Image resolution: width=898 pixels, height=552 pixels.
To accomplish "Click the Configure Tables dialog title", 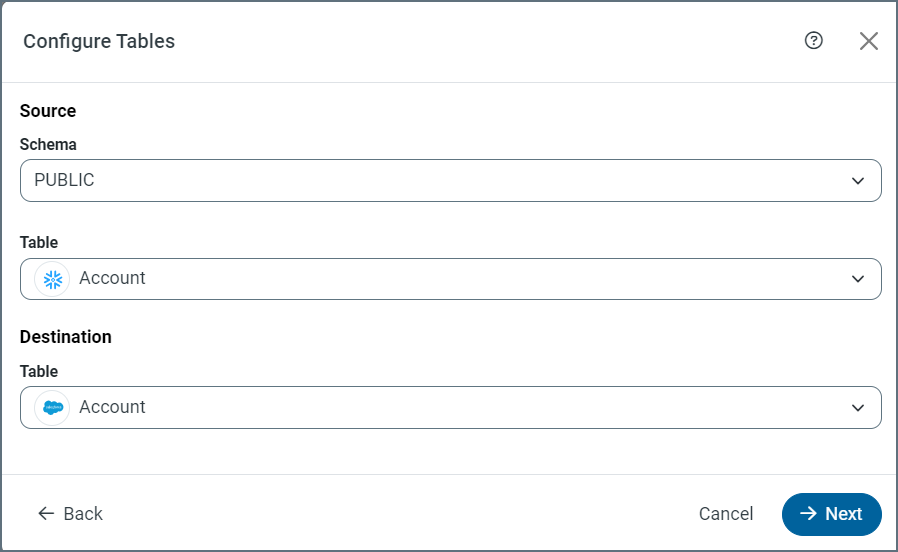I will point(99,42).
